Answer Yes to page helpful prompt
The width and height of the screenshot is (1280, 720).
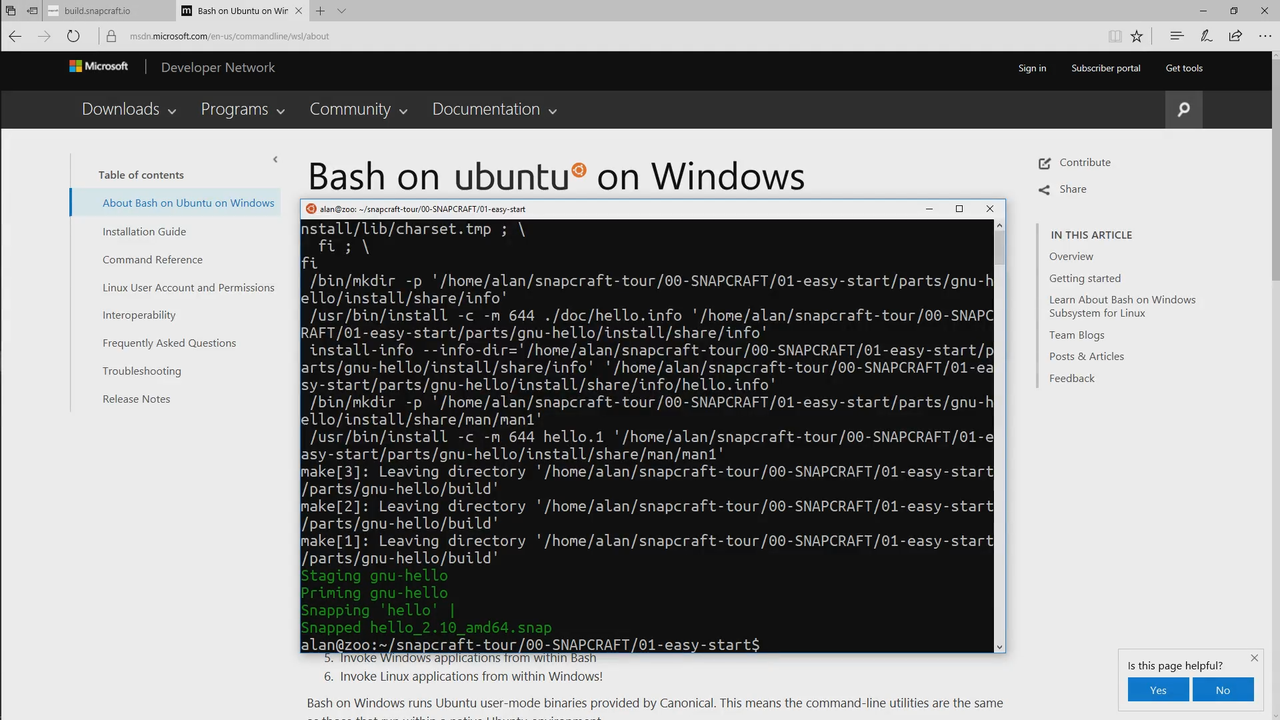1158,690
